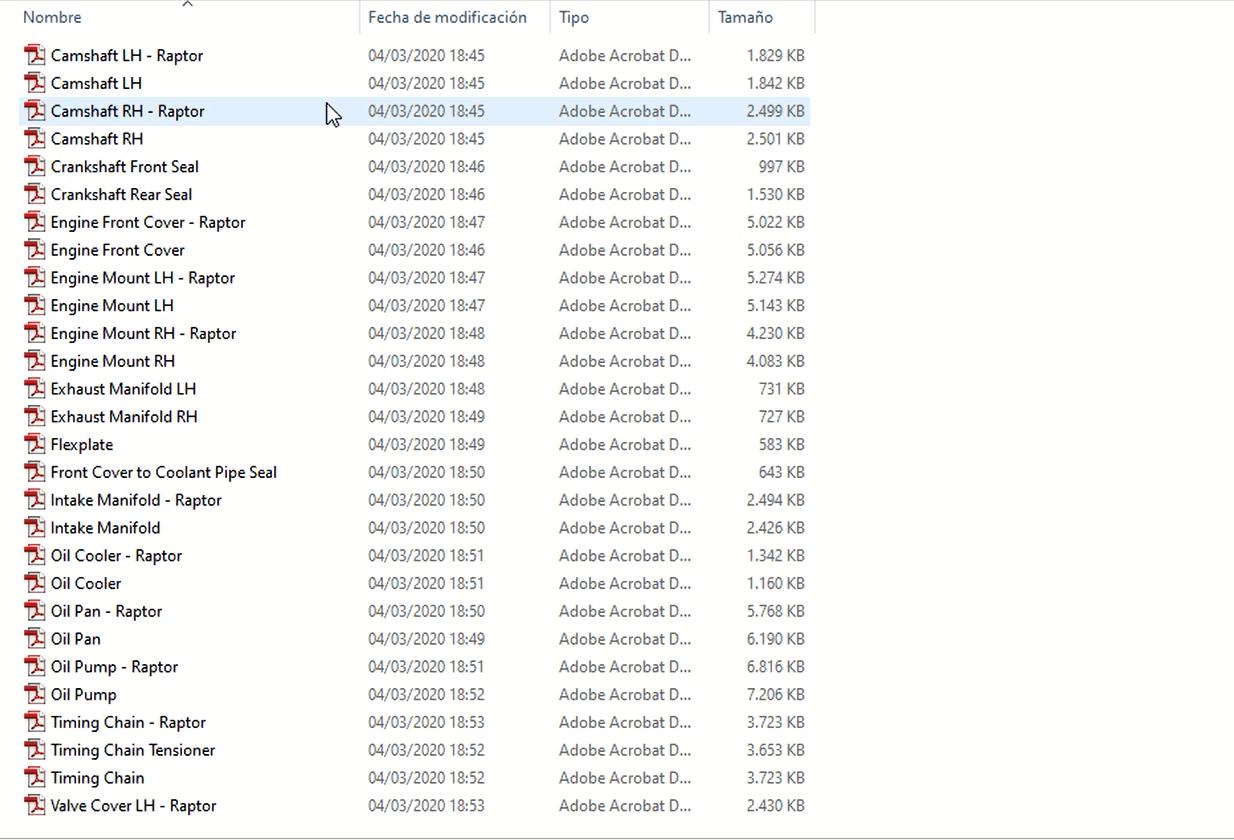Click the 6.190 KB size value
Viewport: 1234px width, 840px height.
775,639
